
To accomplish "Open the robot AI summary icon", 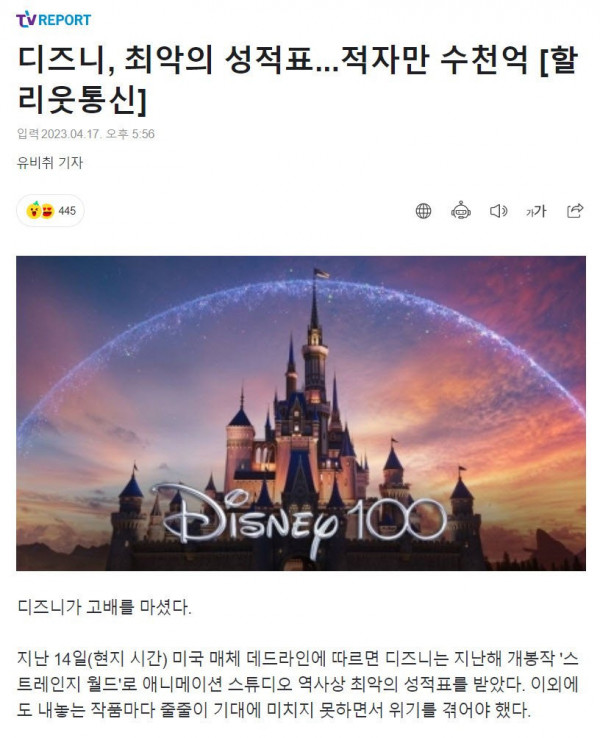I will click(x=461, y=210).
